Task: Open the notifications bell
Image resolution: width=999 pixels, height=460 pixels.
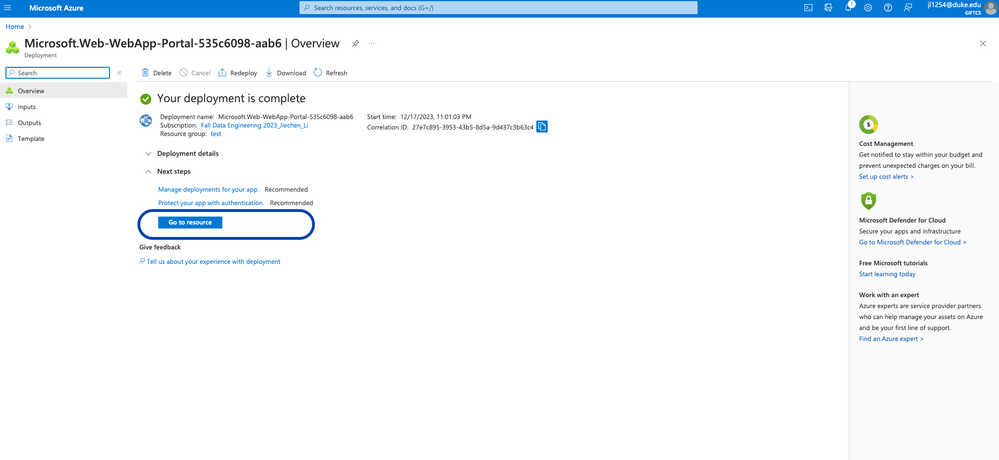Action: point(849,7)
